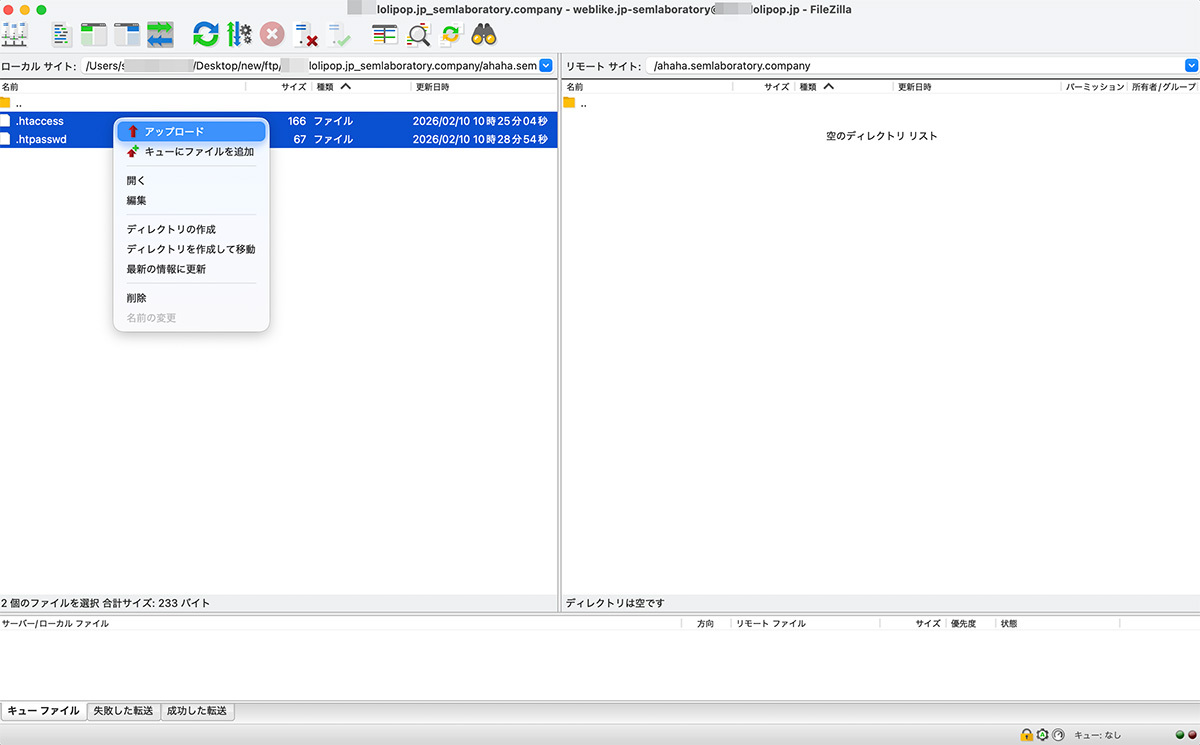
Task: Choose アップロード from the context menu
Action: click(174, 132)
